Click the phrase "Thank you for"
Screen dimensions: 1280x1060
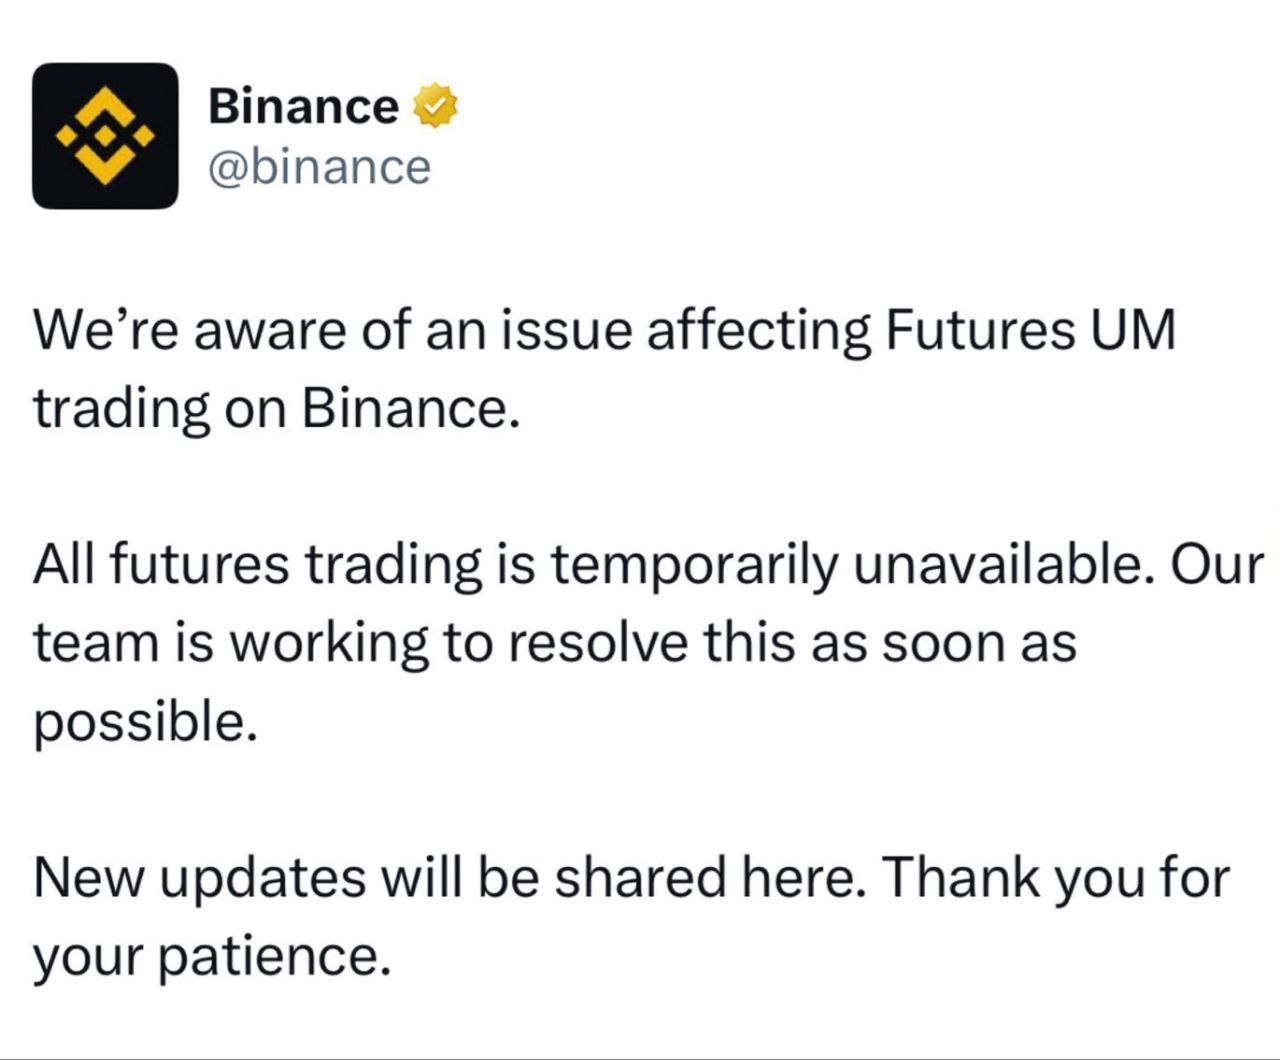1056,878
